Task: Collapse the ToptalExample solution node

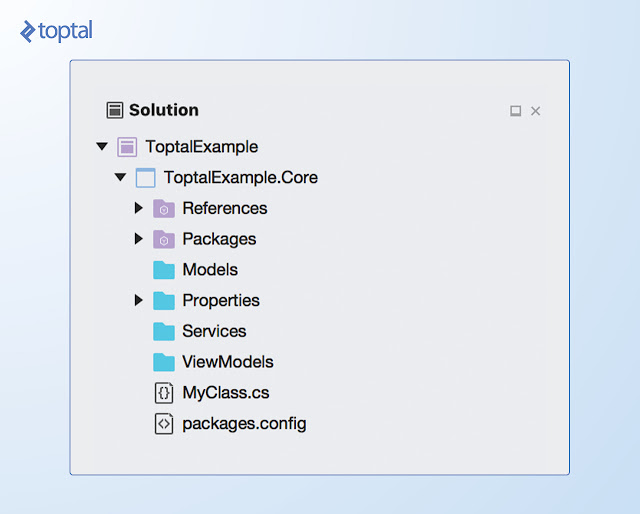Action: (102, 147)
